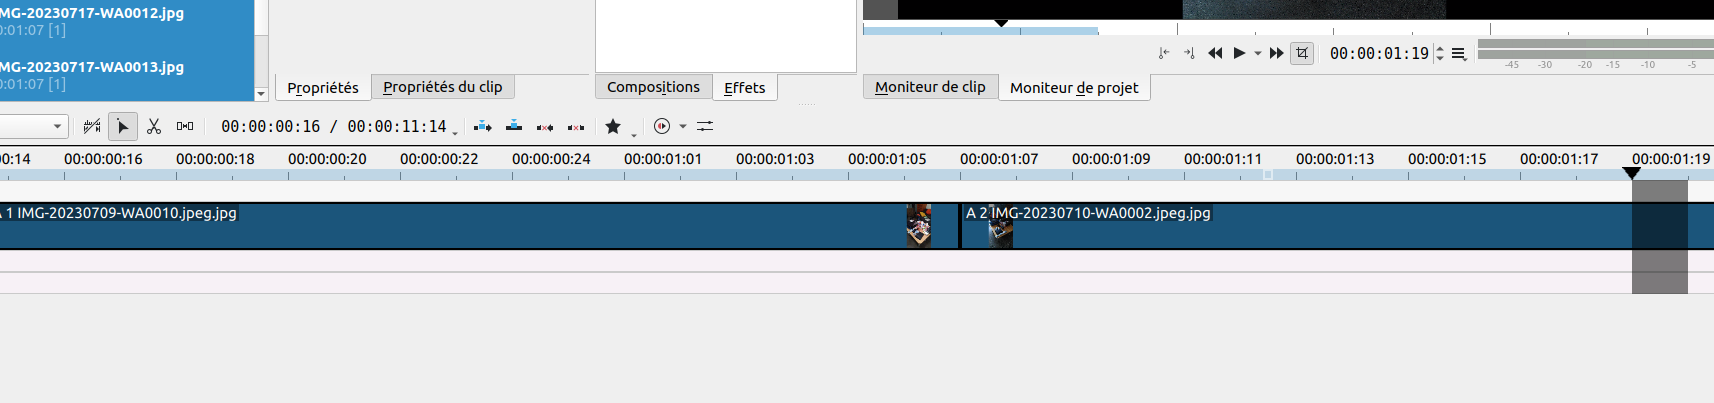Open the timeline mixer settings icon
The height and width of the screenshot is (403, 1714).
tap(705, 126)
